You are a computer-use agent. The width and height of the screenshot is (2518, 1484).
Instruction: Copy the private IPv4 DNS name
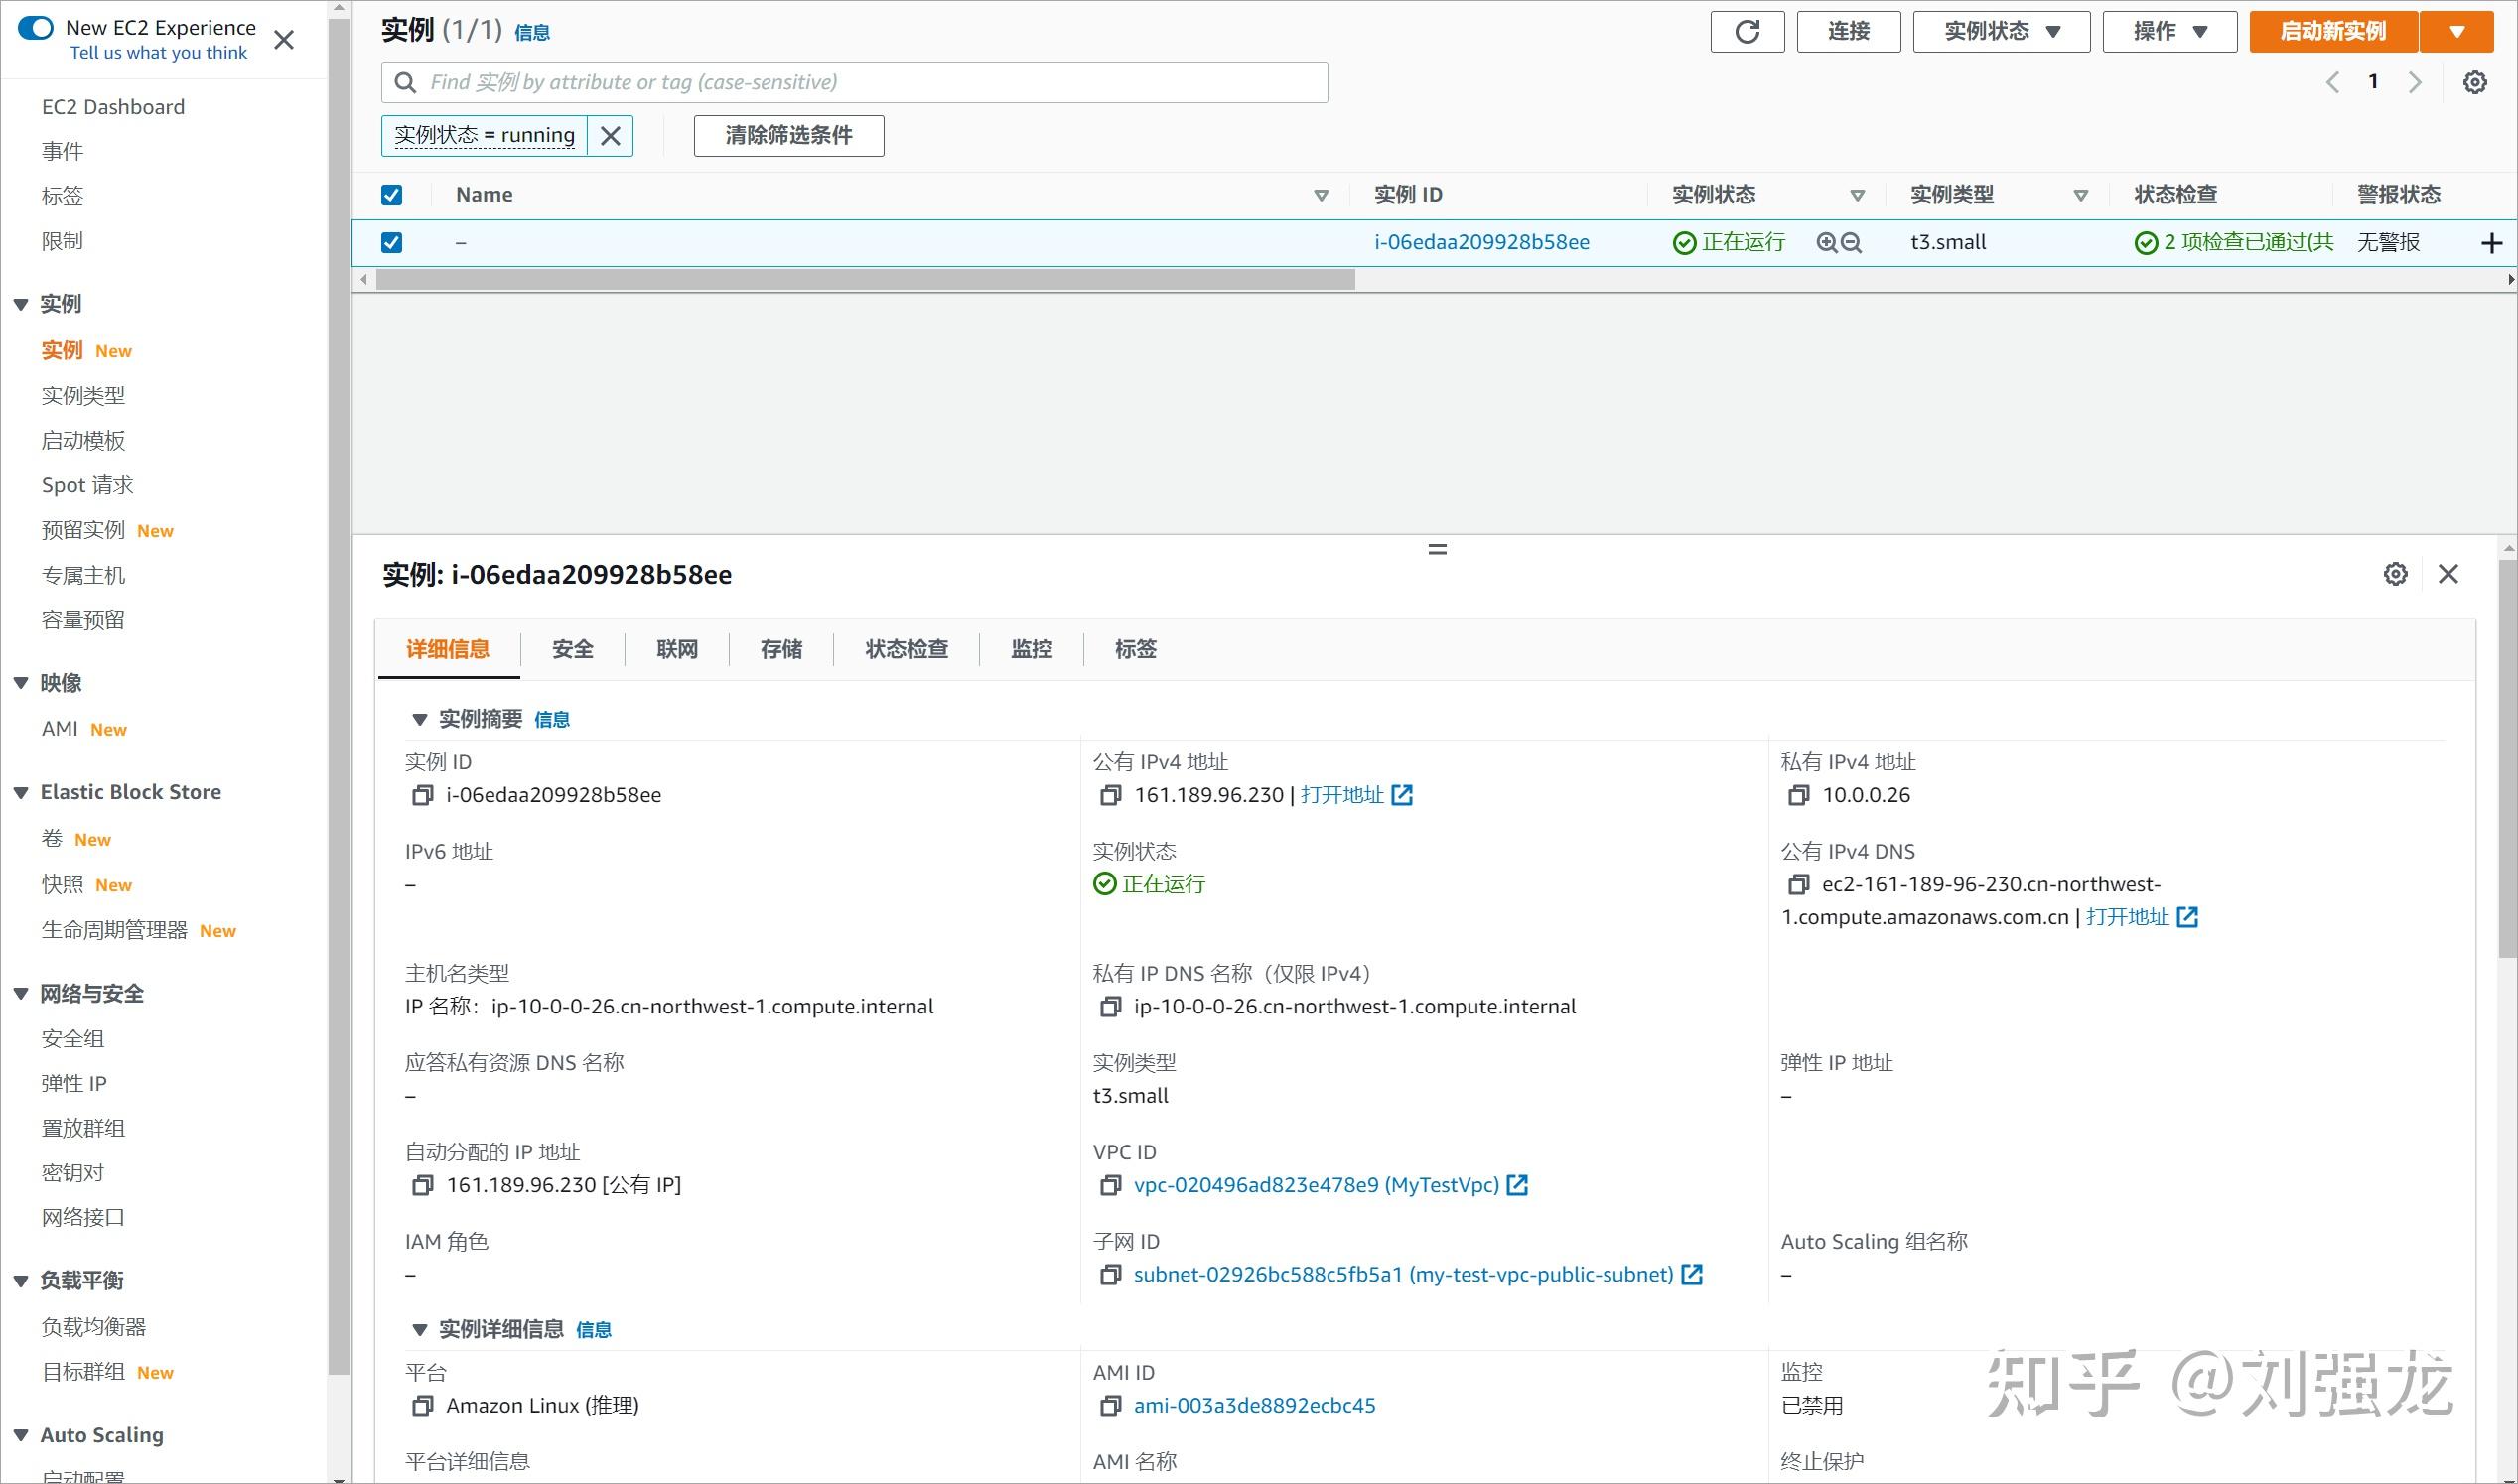tap(1110, 1006)
